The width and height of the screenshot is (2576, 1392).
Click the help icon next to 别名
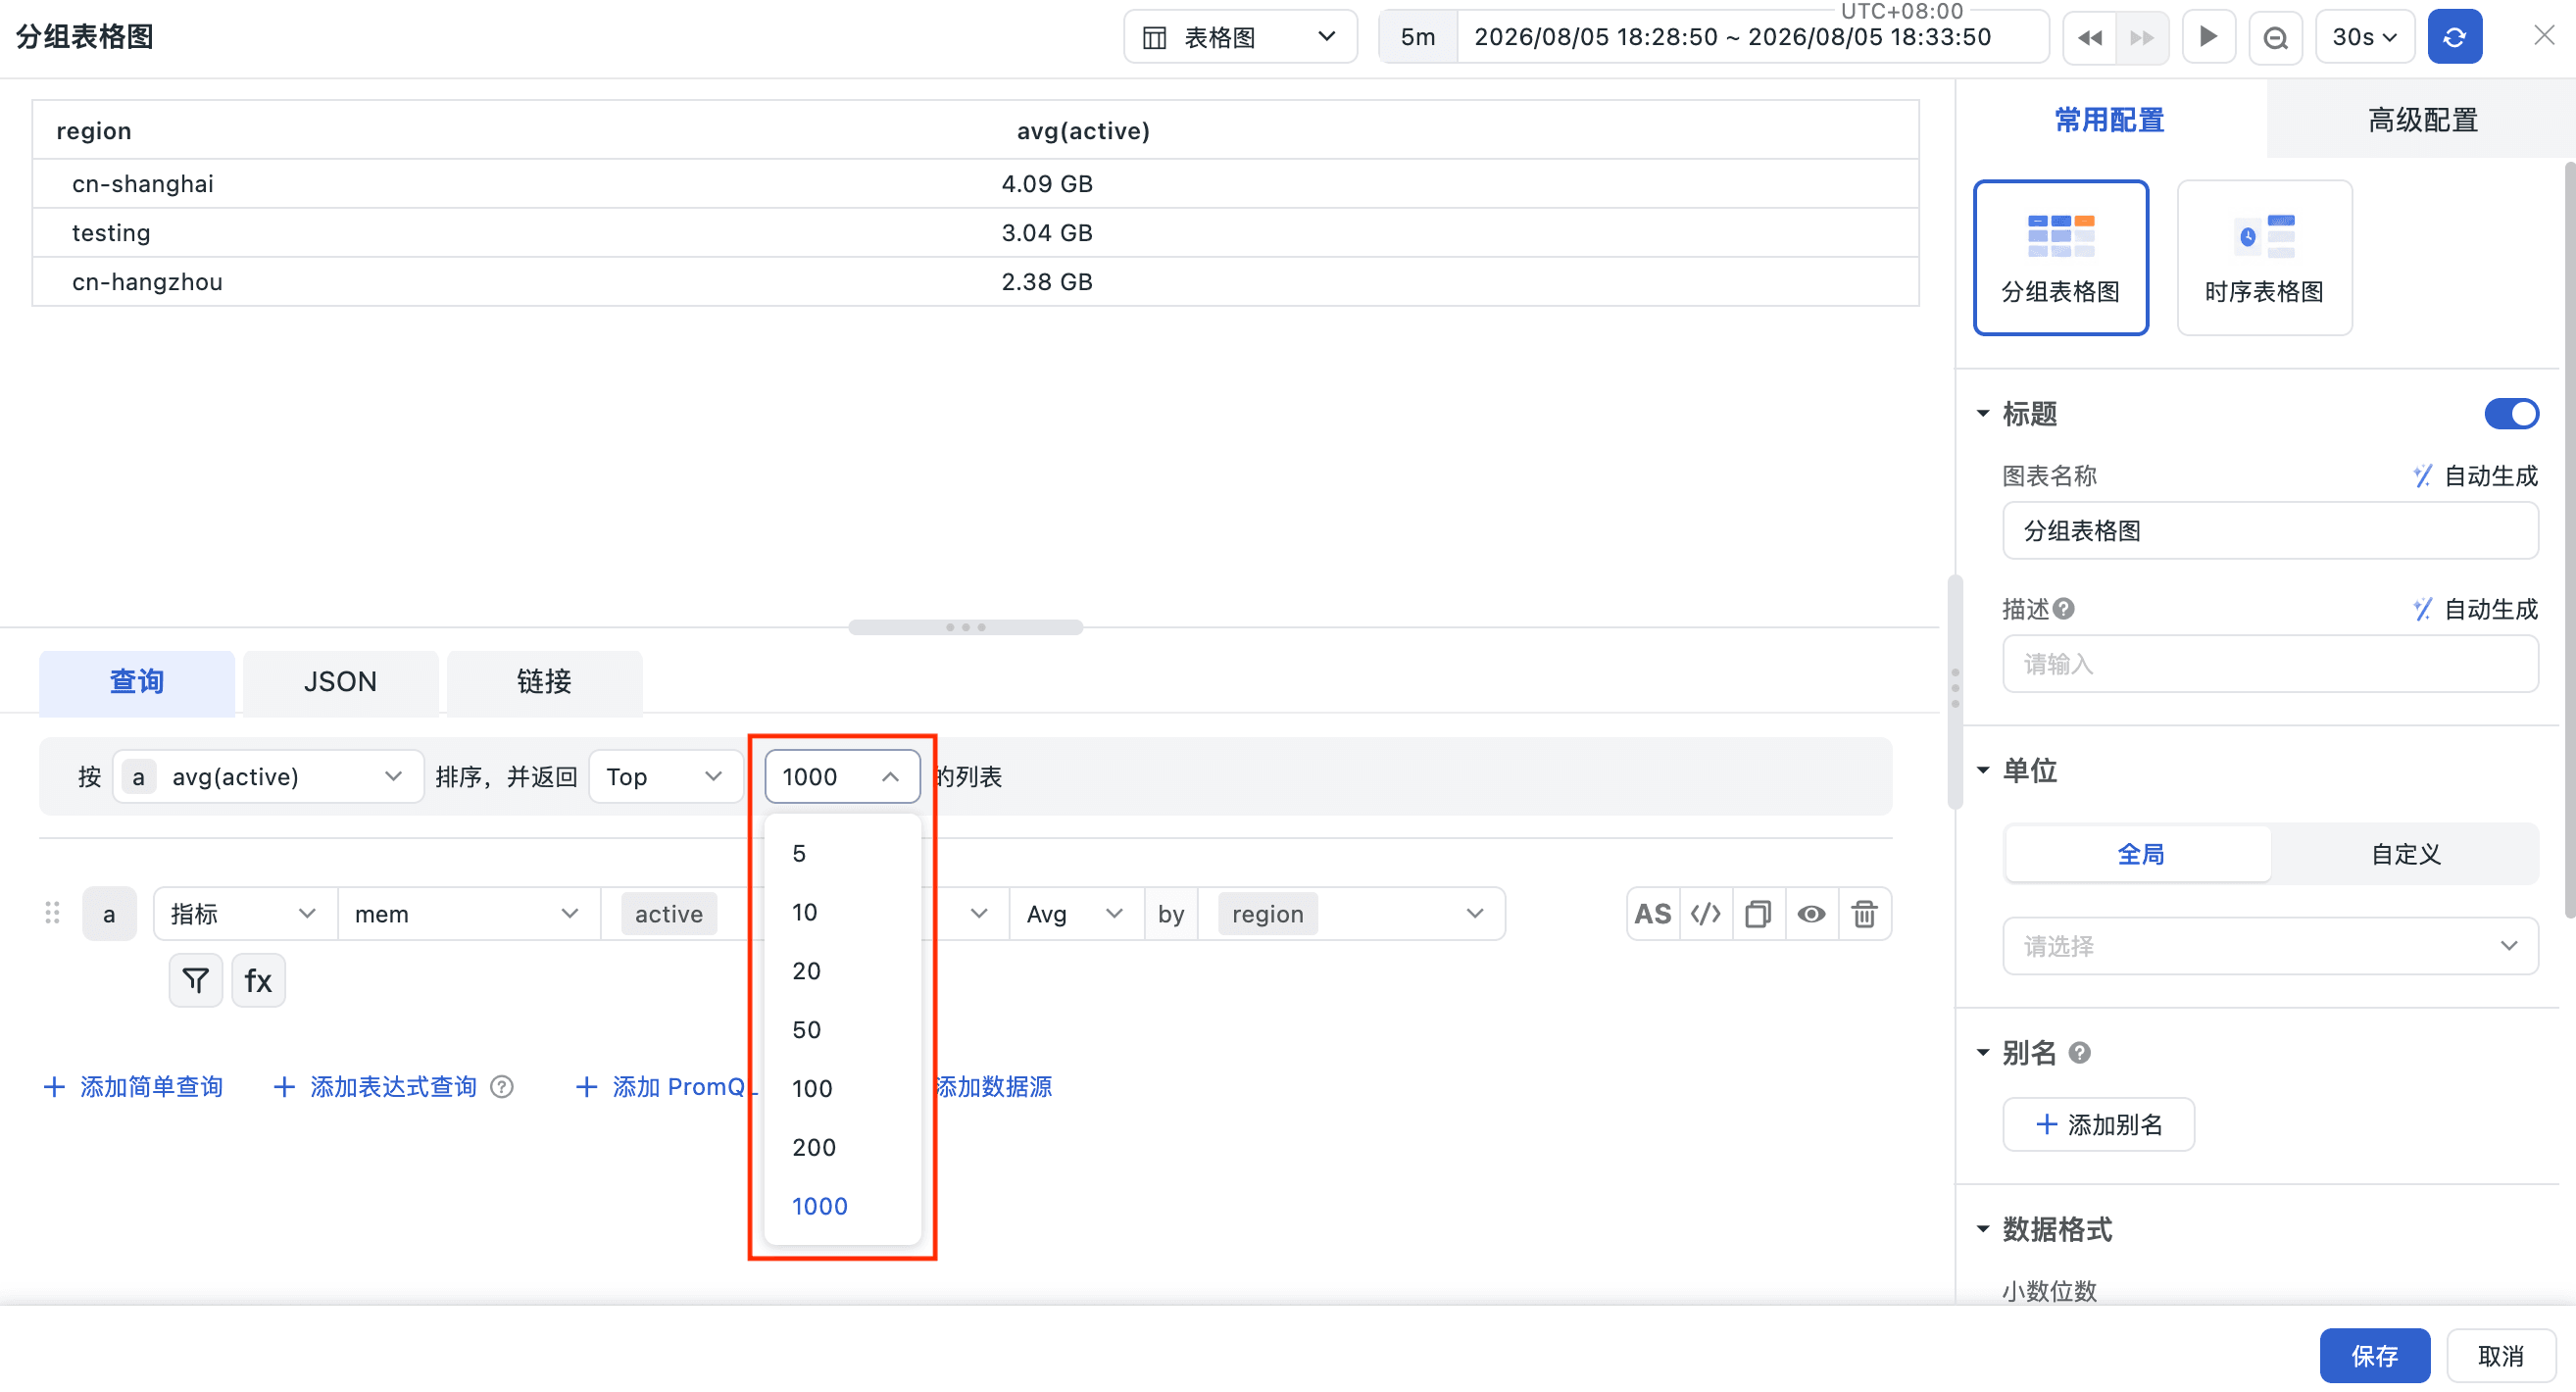click(x=2079, y=1052)
